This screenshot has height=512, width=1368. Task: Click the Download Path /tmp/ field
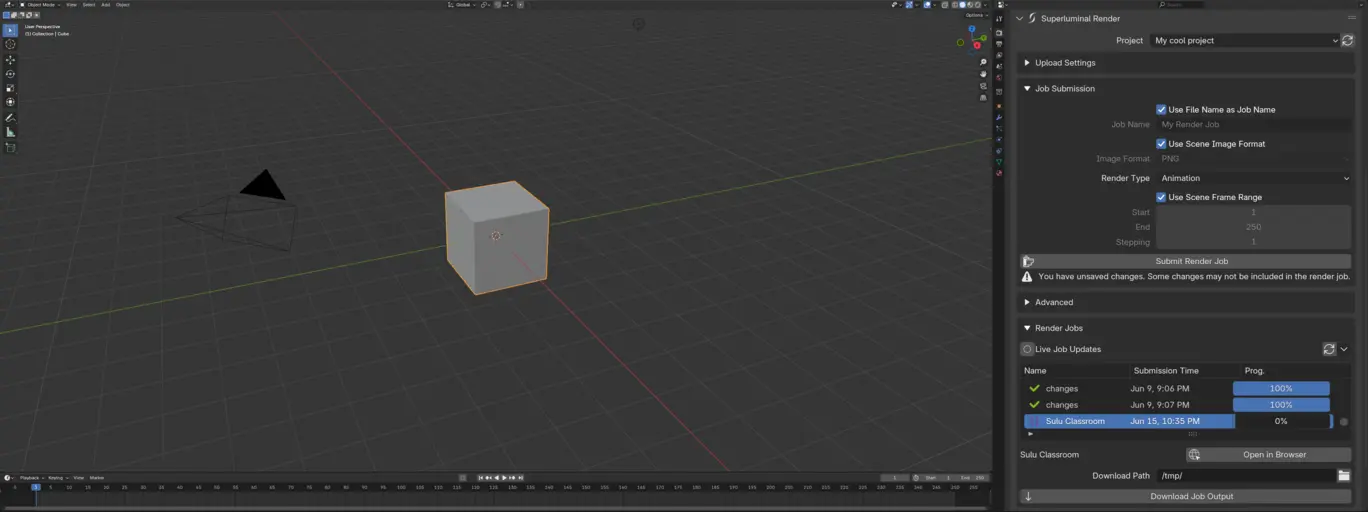(x=1246, y=476)
